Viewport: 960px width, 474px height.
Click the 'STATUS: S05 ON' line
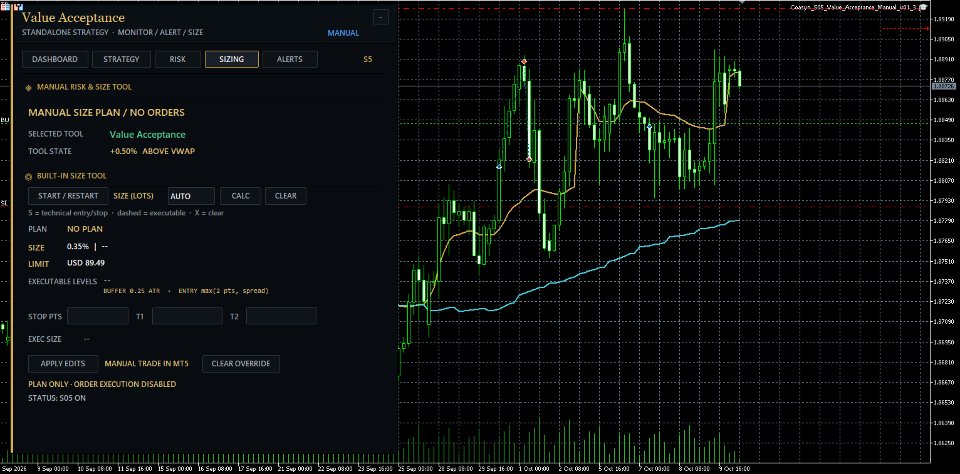click(57, 398)
